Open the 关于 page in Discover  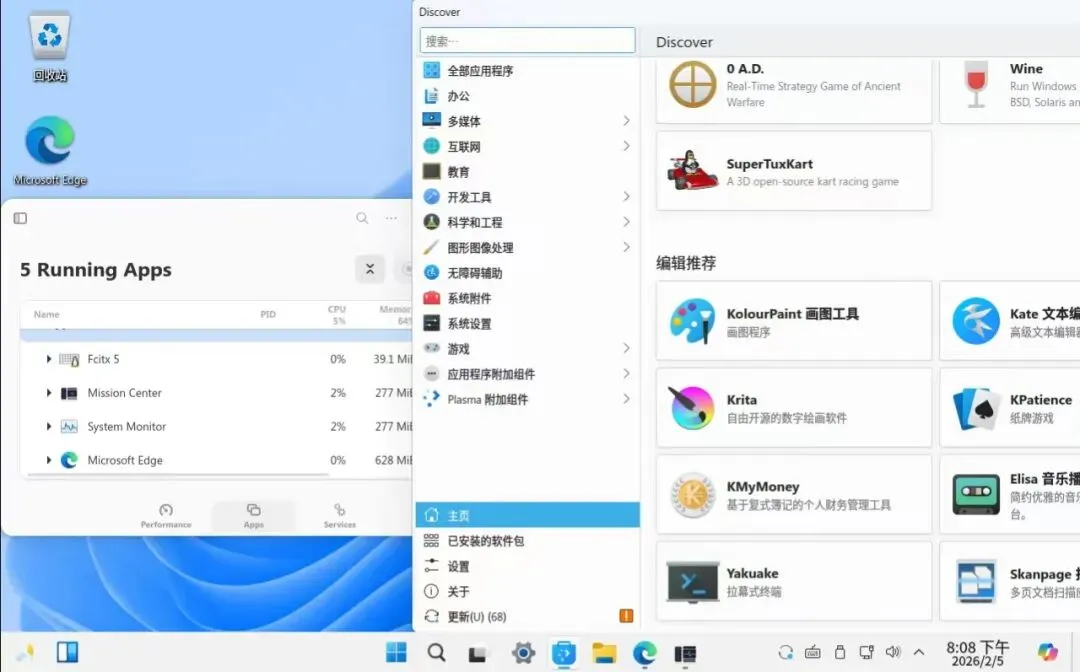pyautogui.click(x=527, y=591)
